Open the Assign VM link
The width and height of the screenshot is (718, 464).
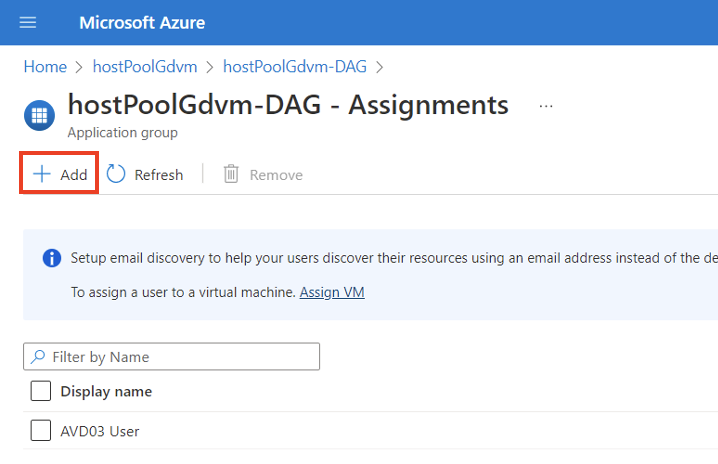332,292
